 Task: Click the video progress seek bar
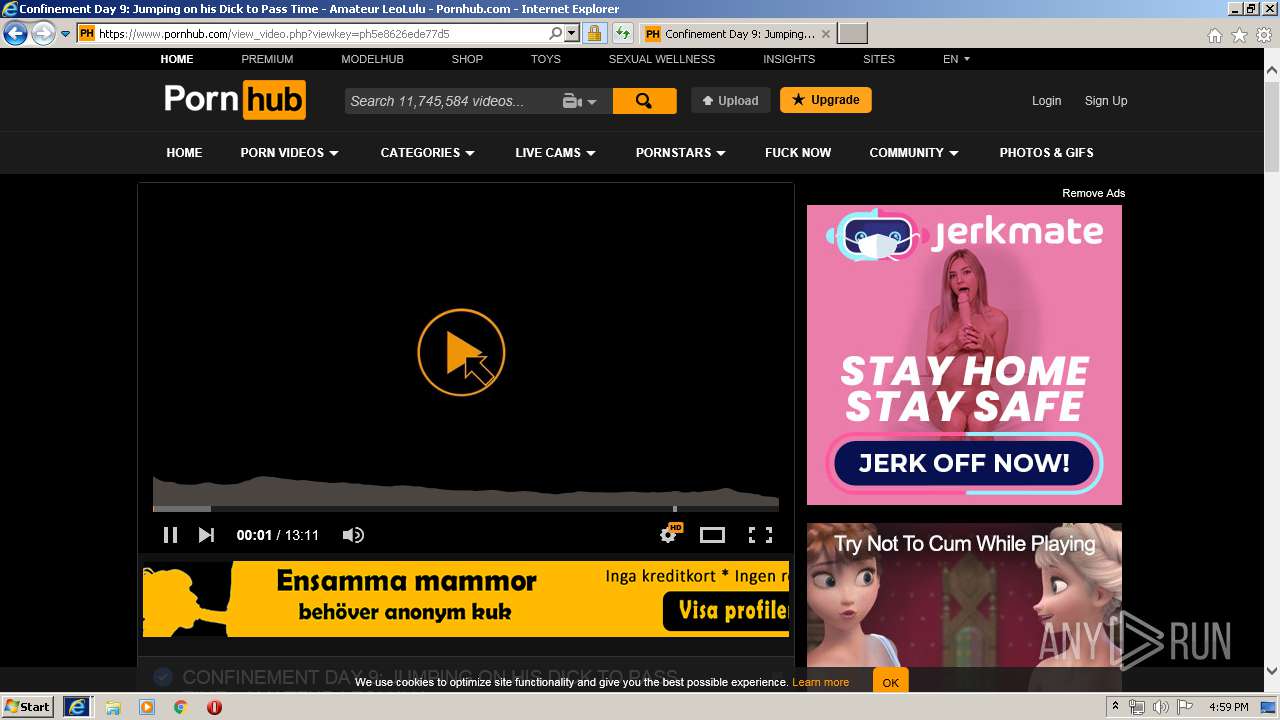tap(466, 509)
